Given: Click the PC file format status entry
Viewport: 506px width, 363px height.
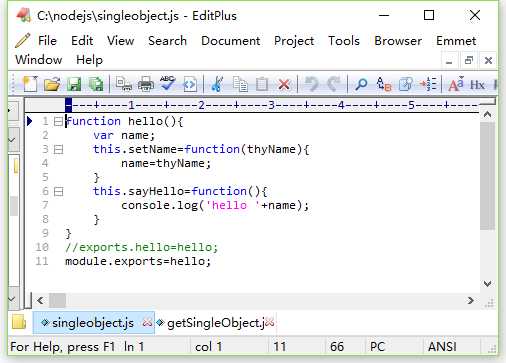Looking at the screenshot, I should click(377, 347).
